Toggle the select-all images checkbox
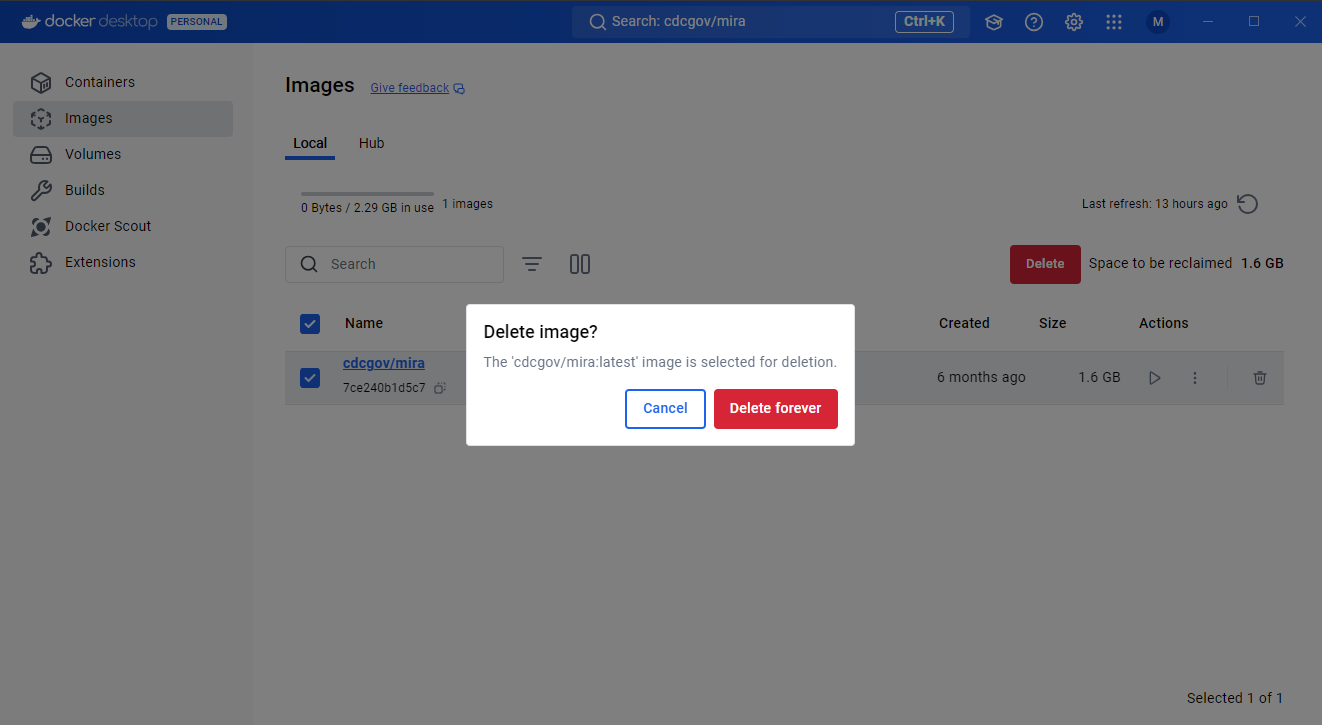The width and height of the screenshot is (1322, 725). coord(310,323)
